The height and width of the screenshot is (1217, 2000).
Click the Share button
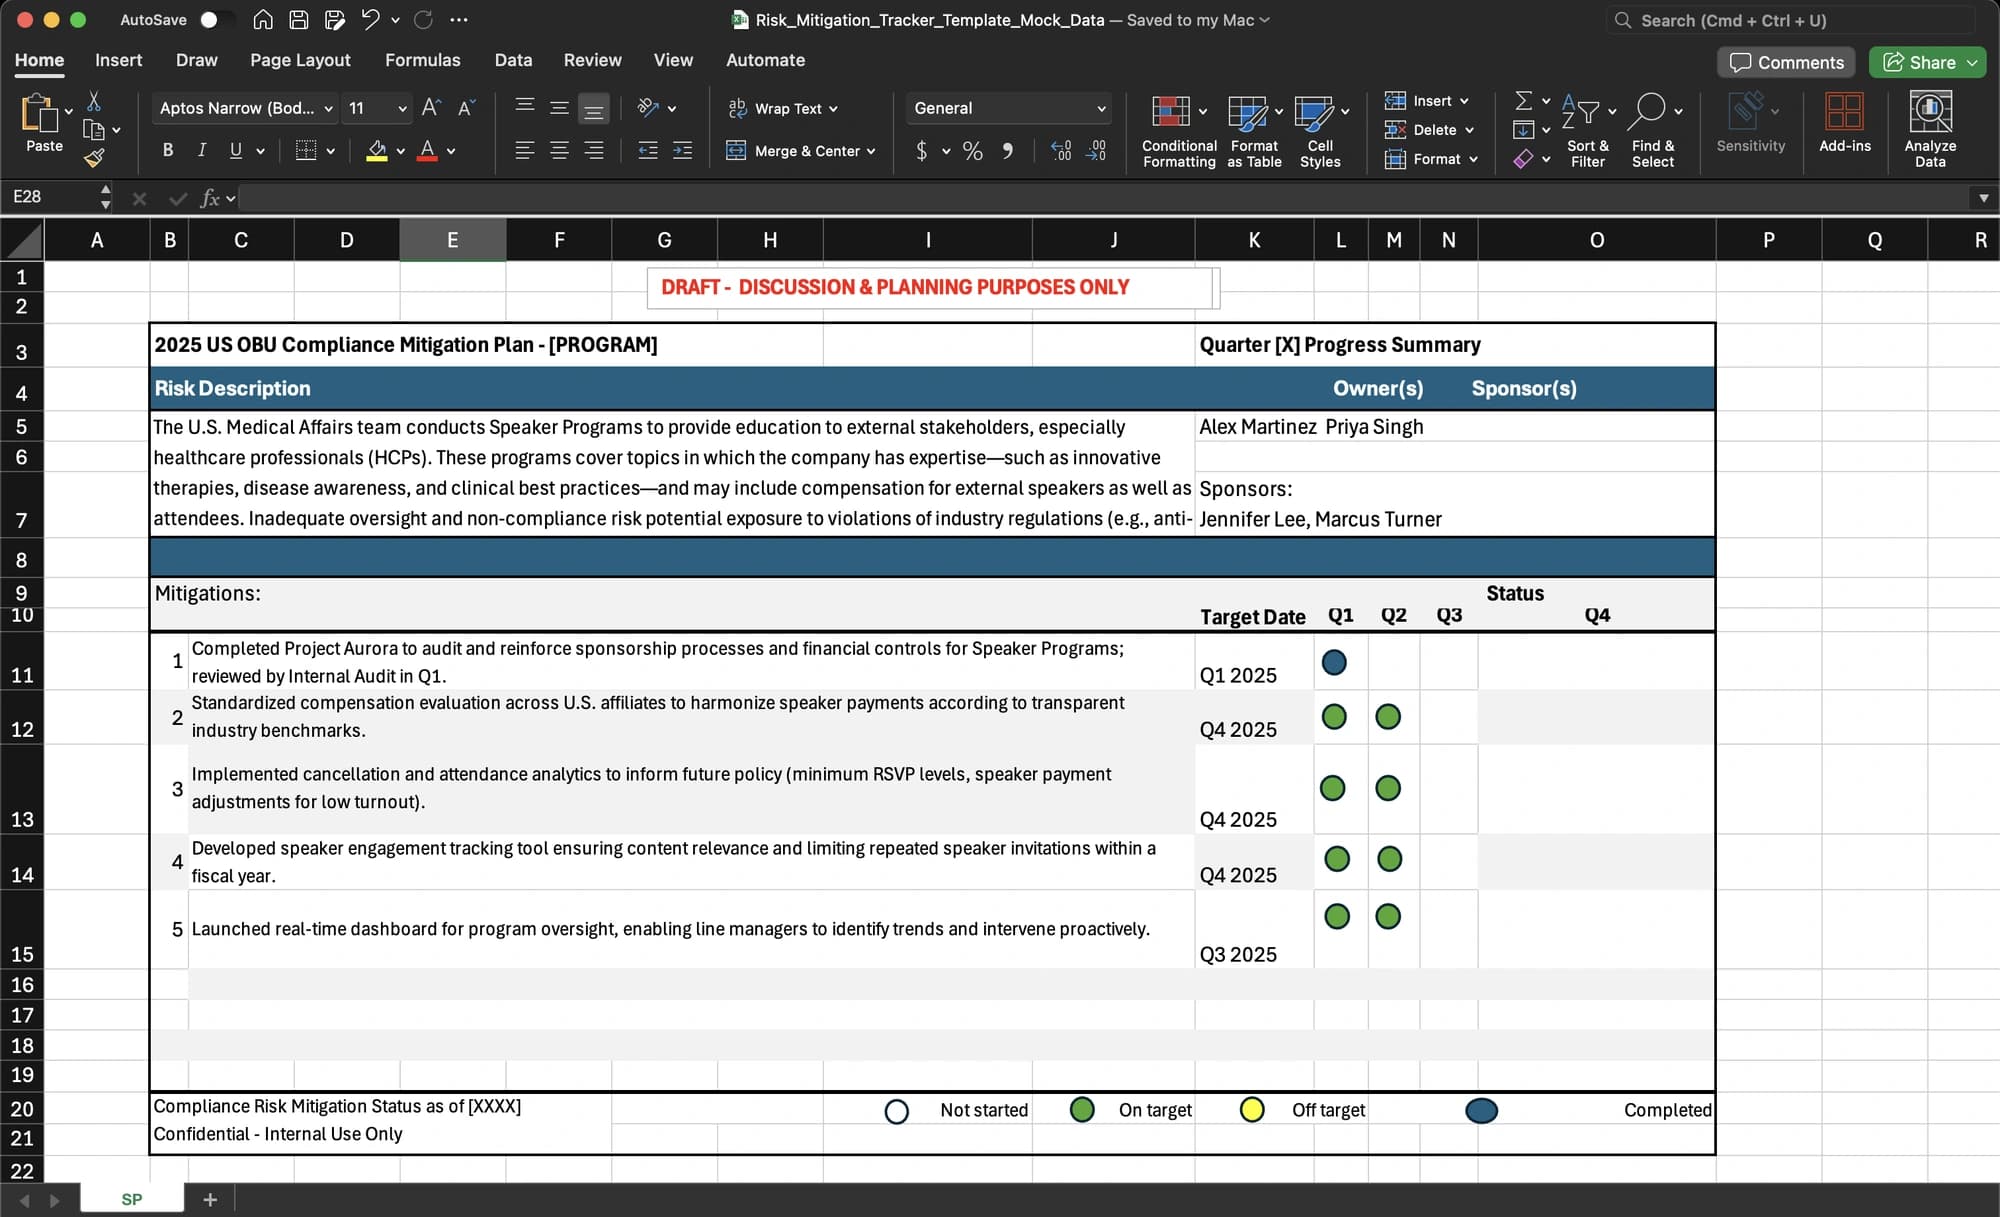(1928, 62)
